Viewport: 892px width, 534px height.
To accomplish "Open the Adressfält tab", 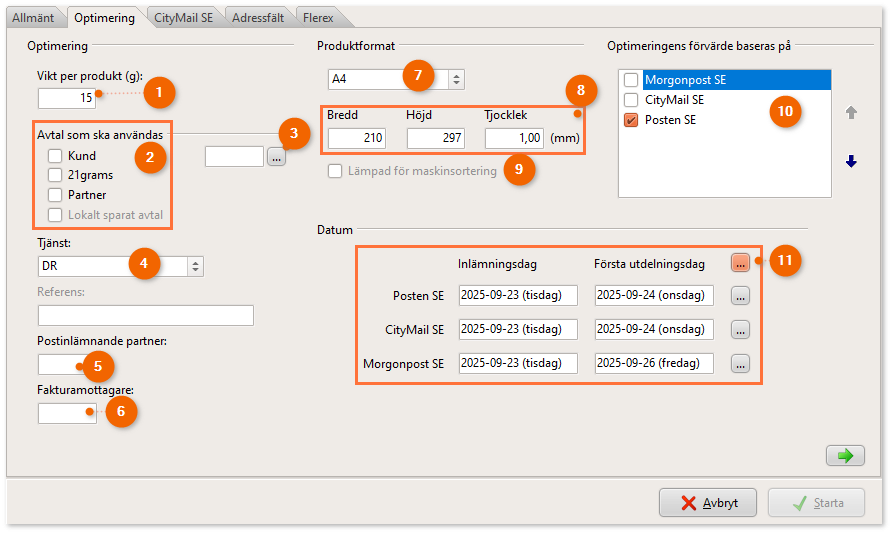I will coord(258,17).
